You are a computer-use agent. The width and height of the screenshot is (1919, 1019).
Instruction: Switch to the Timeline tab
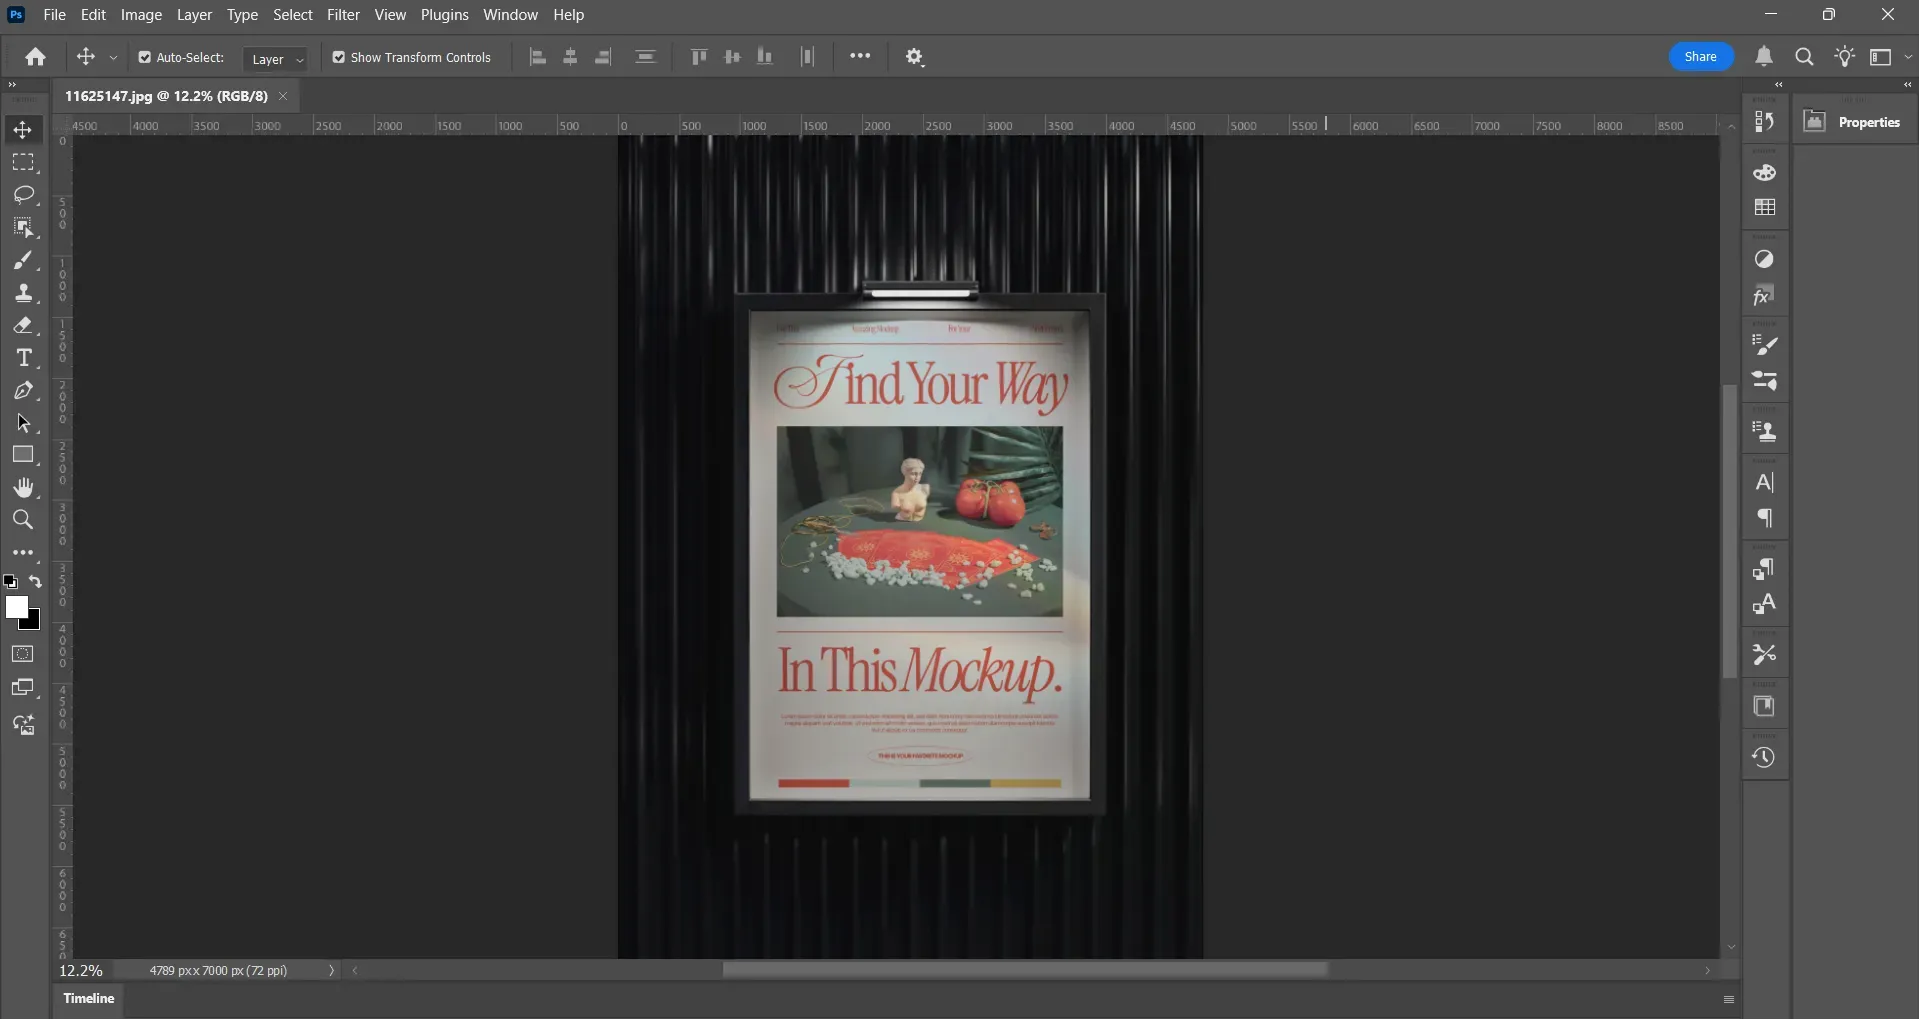point(88,997)
